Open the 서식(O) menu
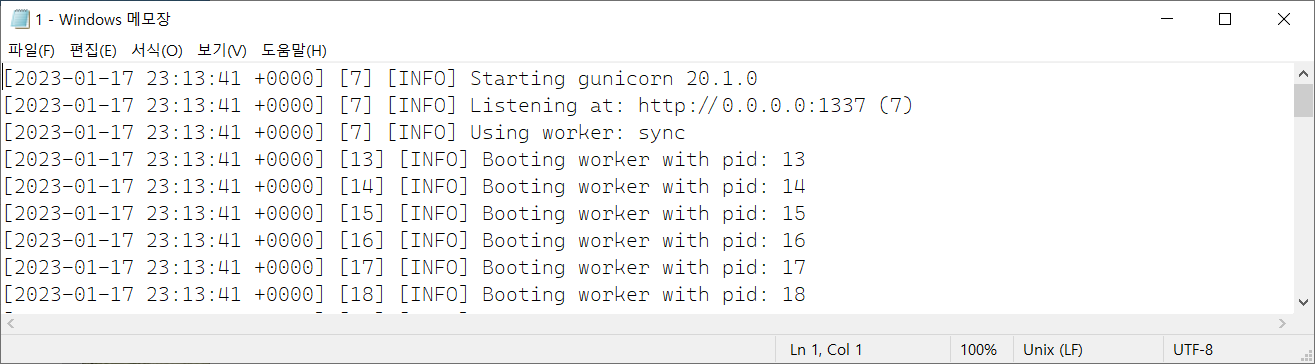Screen dimensions: 1315x364 157,50
